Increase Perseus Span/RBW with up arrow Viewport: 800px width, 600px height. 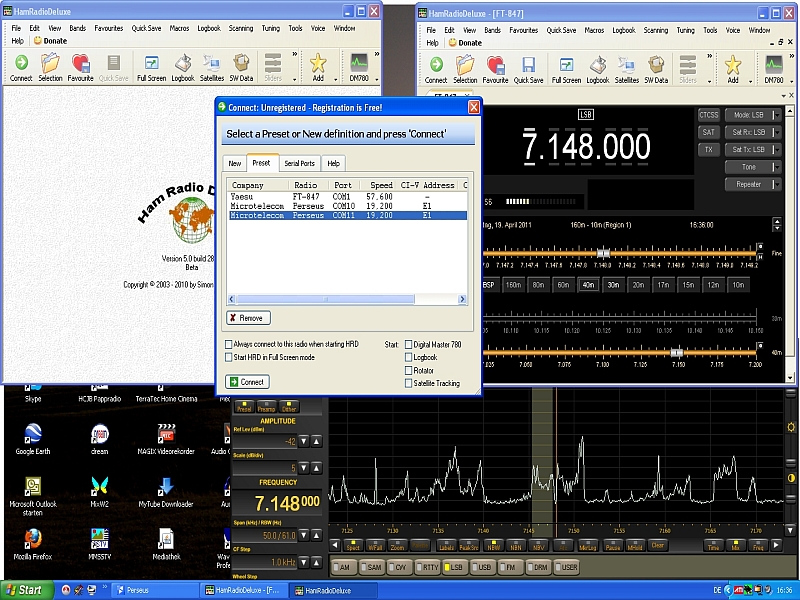click(316, 535)
